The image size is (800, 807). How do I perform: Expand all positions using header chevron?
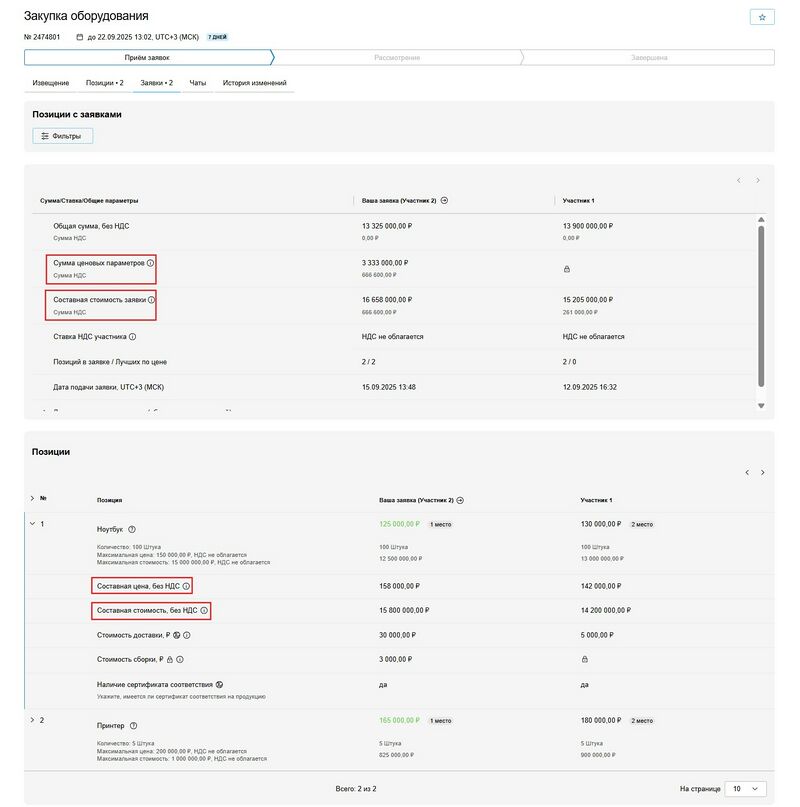(x=32, y=498)
